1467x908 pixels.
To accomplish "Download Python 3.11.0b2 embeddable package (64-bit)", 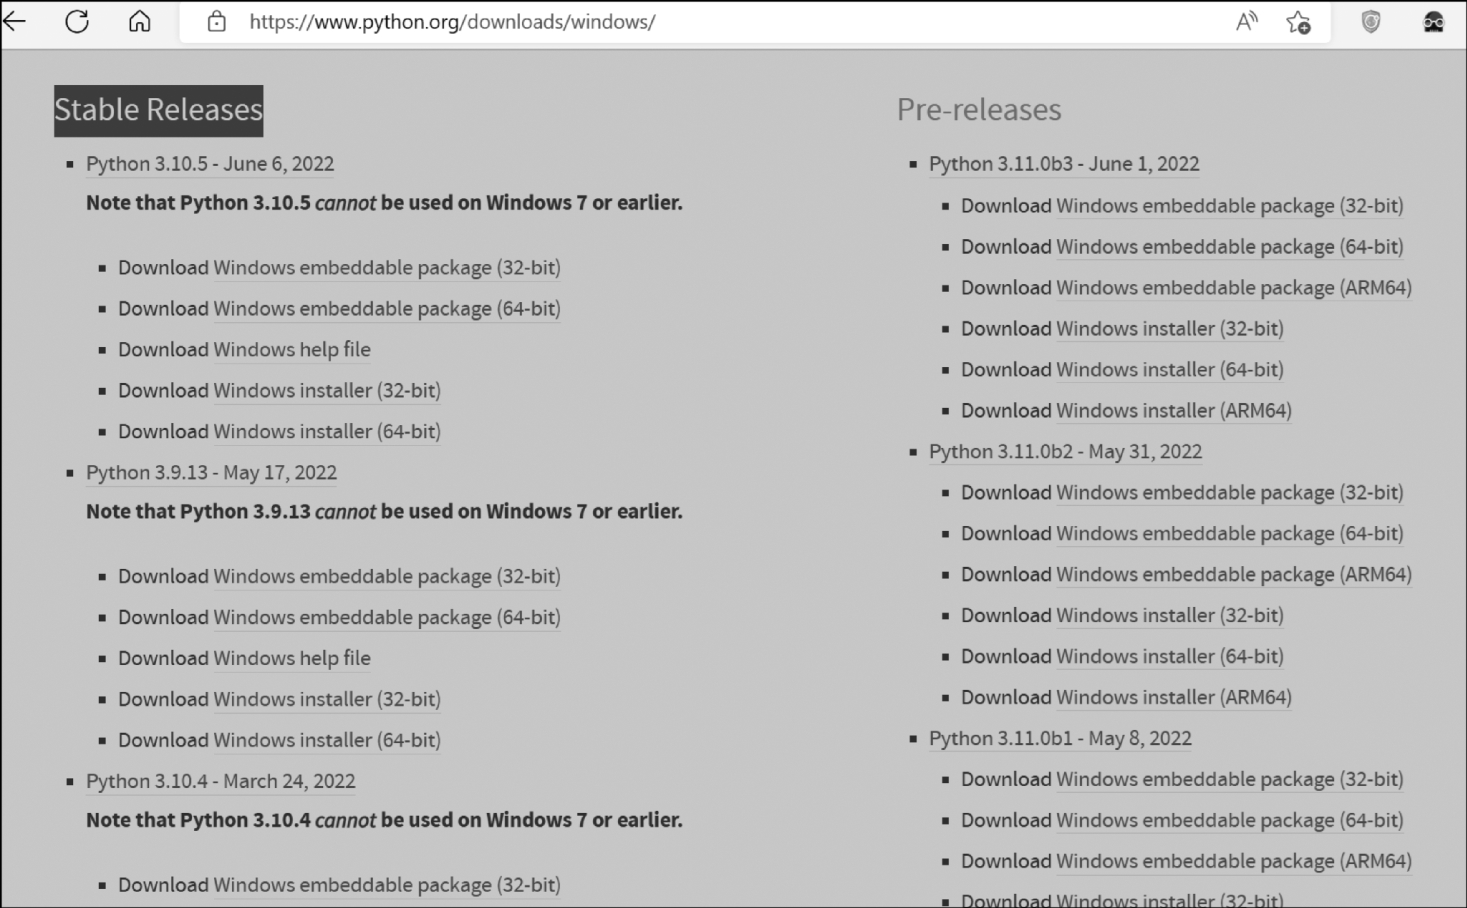I will tap(1229, 534).
